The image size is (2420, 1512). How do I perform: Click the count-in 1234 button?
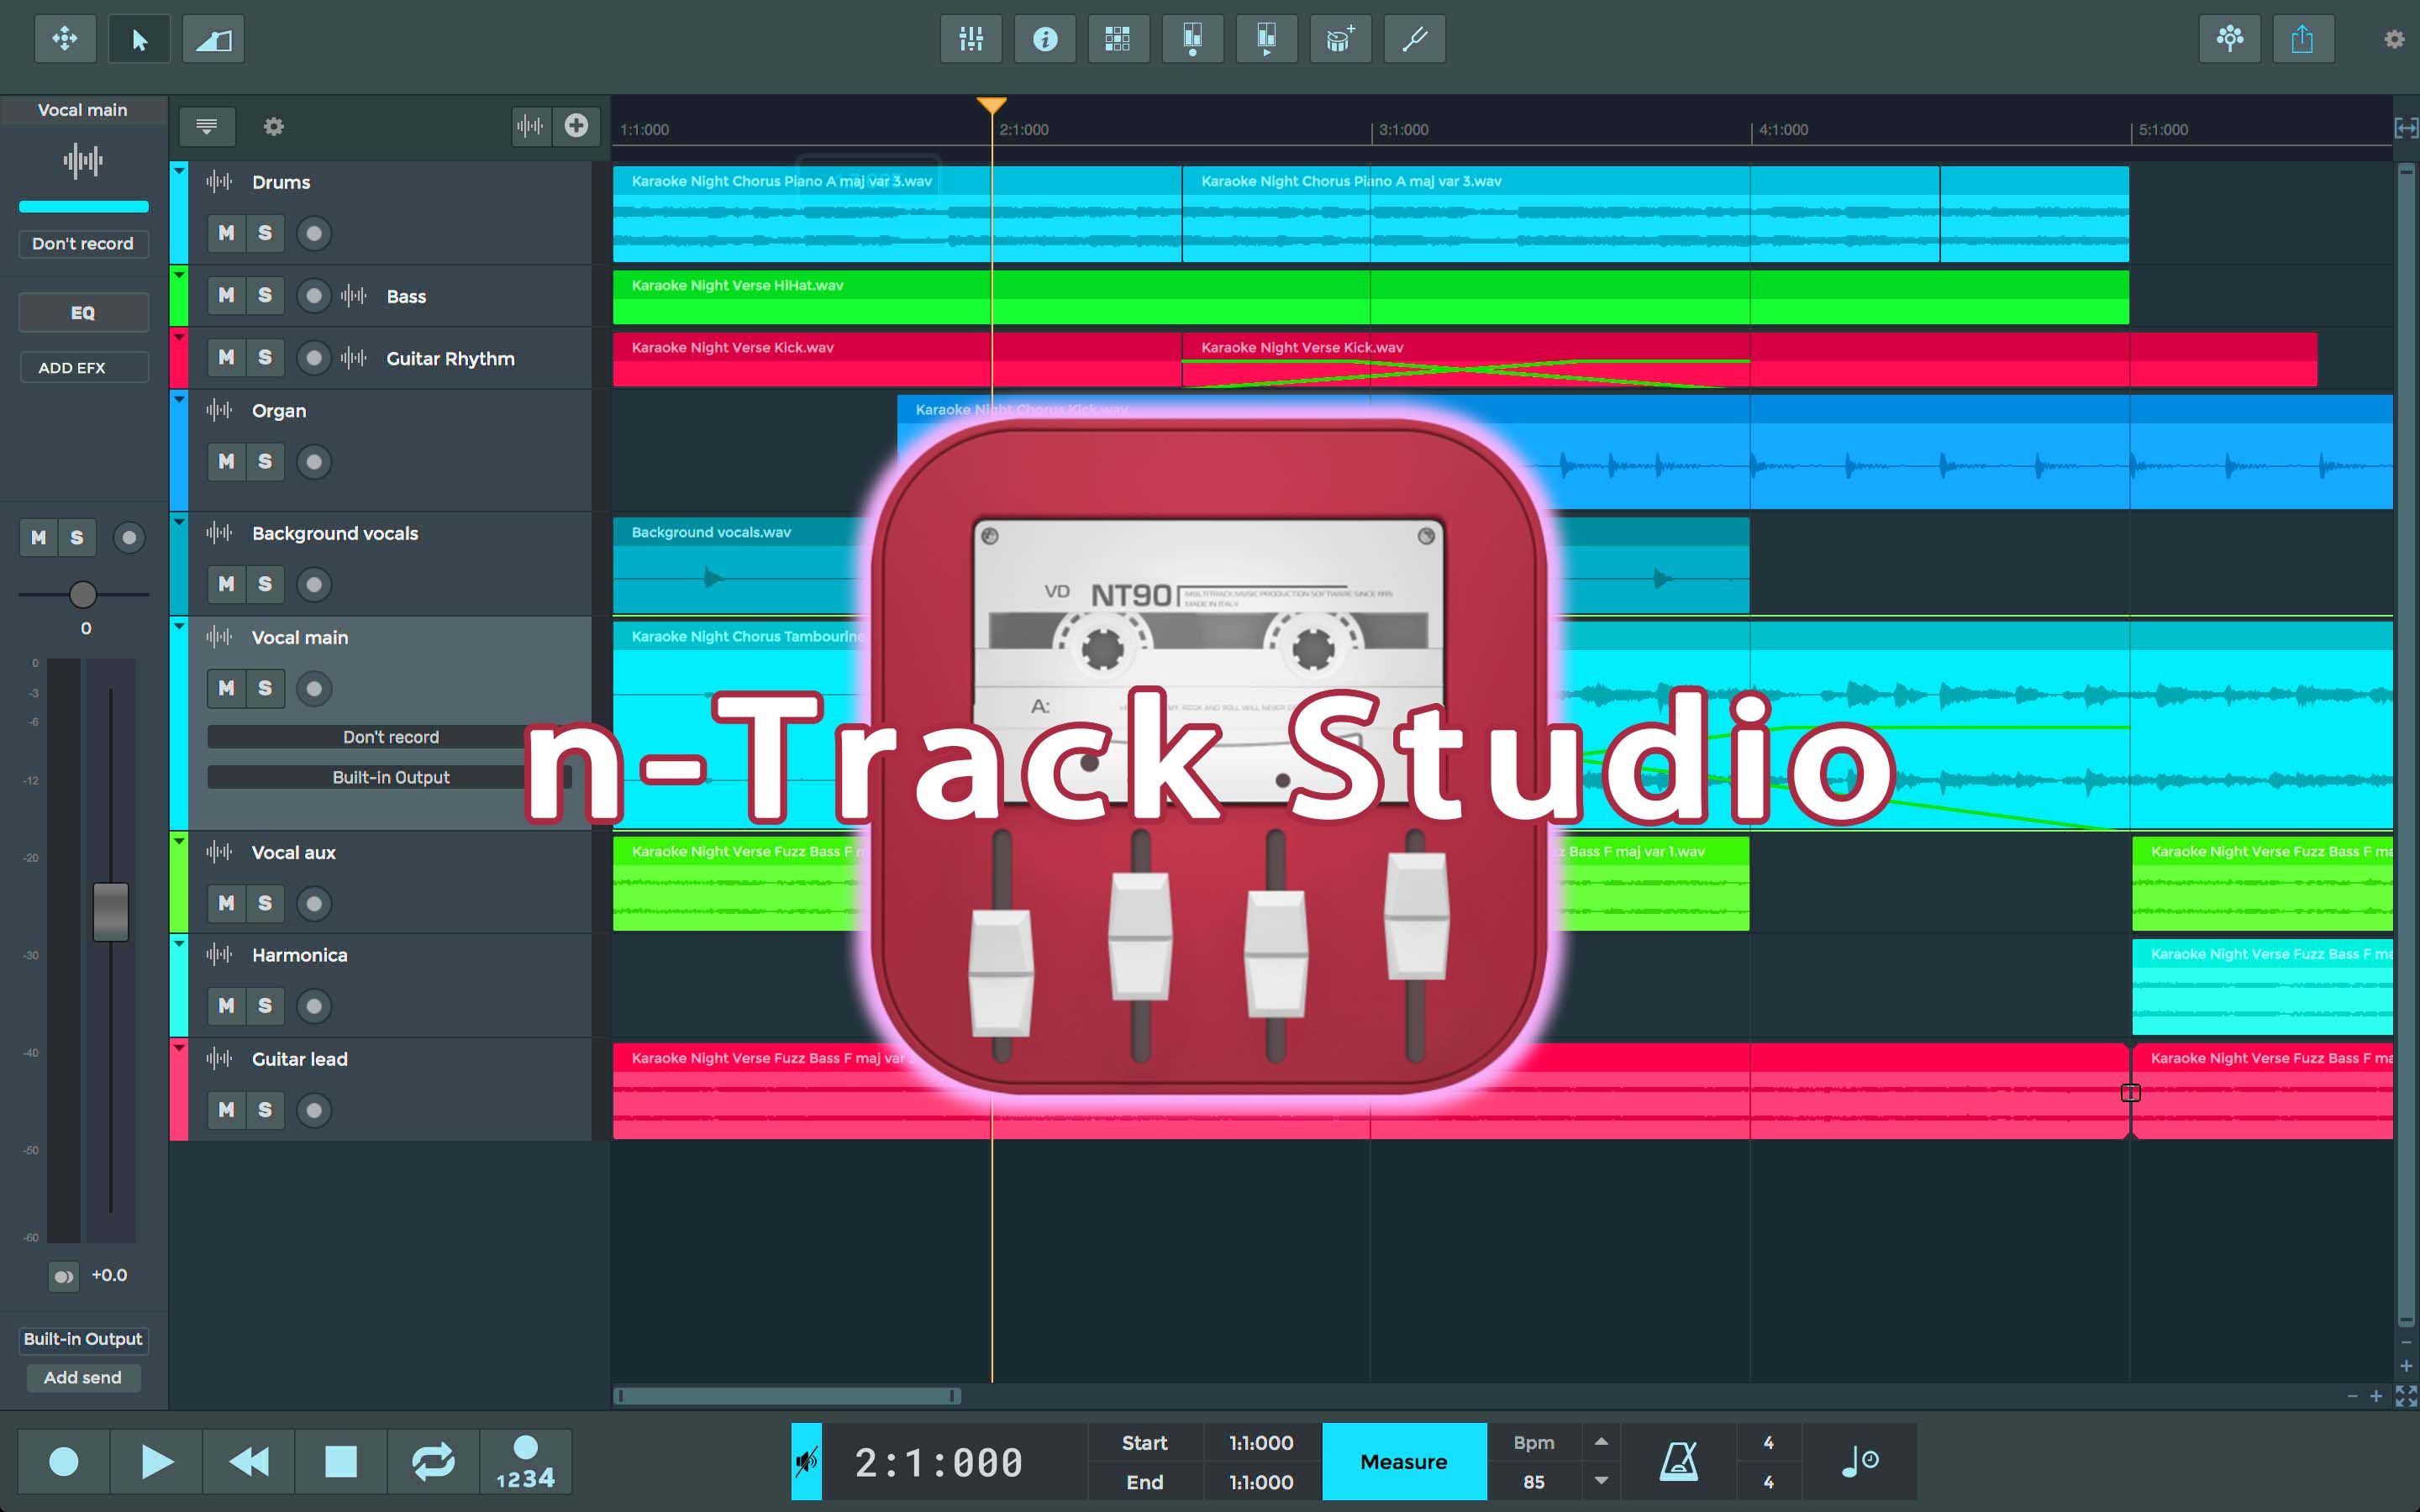point(526,1461)
